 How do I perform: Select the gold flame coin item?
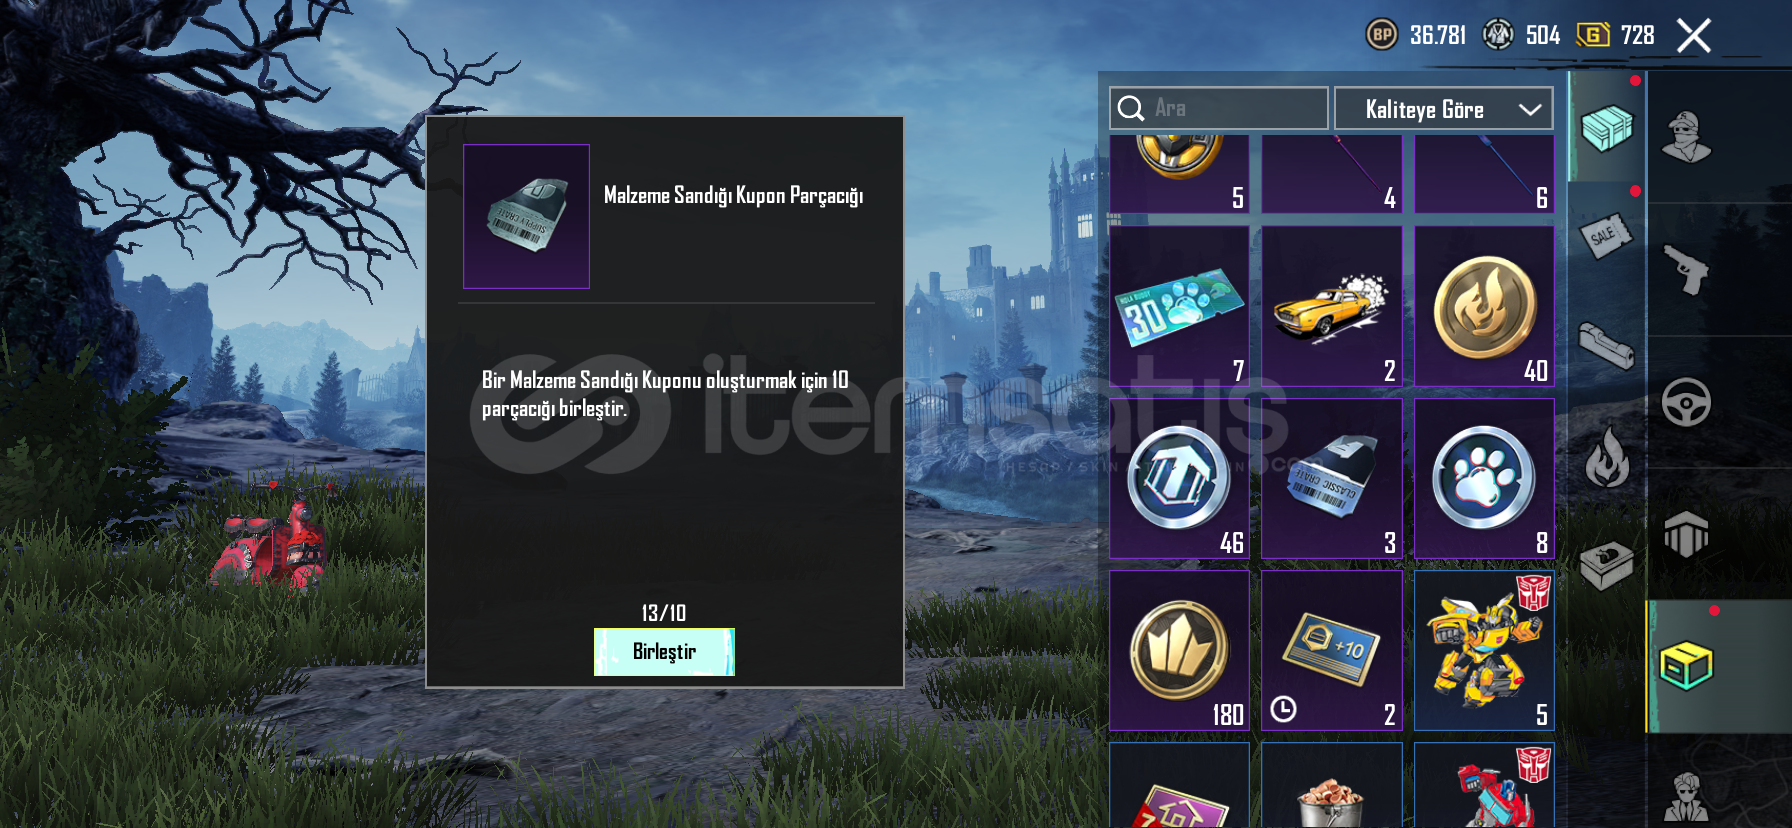click(x=1484, y=306)
